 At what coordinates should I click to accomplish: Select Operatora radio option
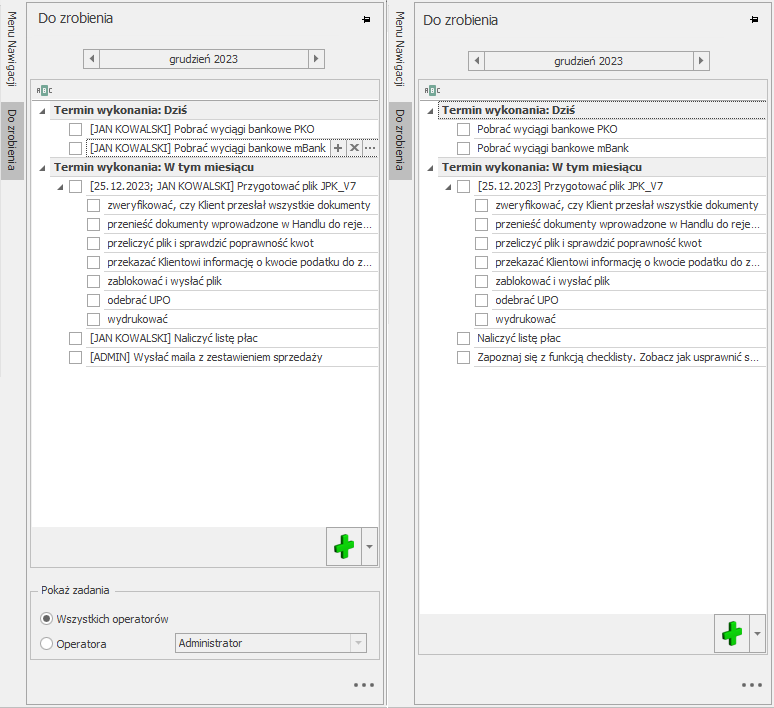(46, 643)
